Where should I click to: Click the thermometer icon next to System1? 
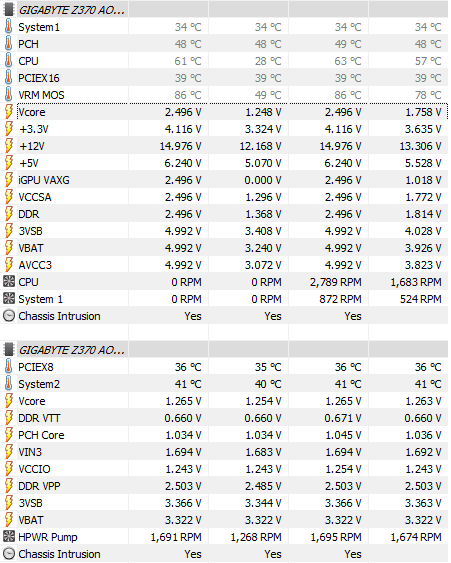pyautogui.click(x=9, y=27)
